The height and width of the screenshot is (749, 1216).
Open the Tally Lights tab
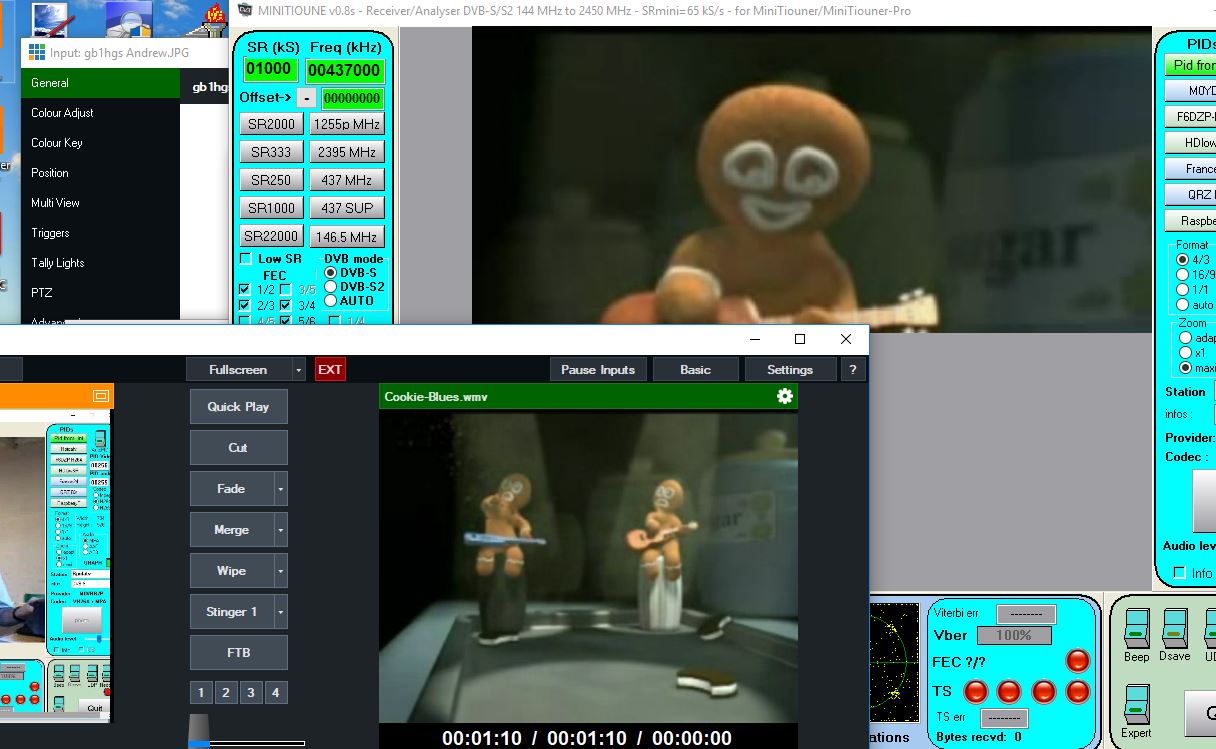click(100, 263)
